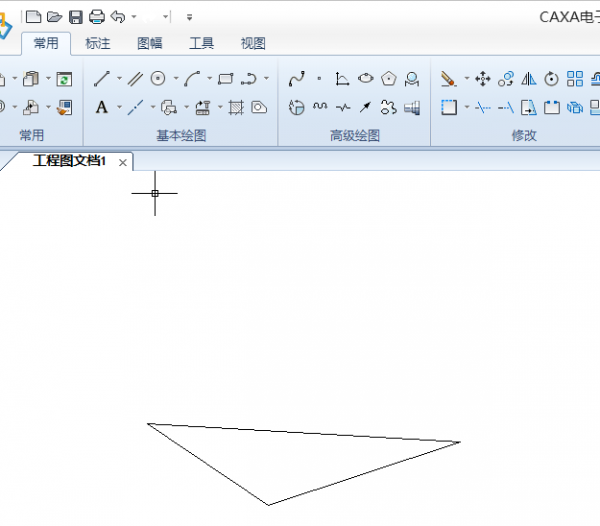Select the Line drawing tool
Screen dimensions: 600x526
pos(101,79)
